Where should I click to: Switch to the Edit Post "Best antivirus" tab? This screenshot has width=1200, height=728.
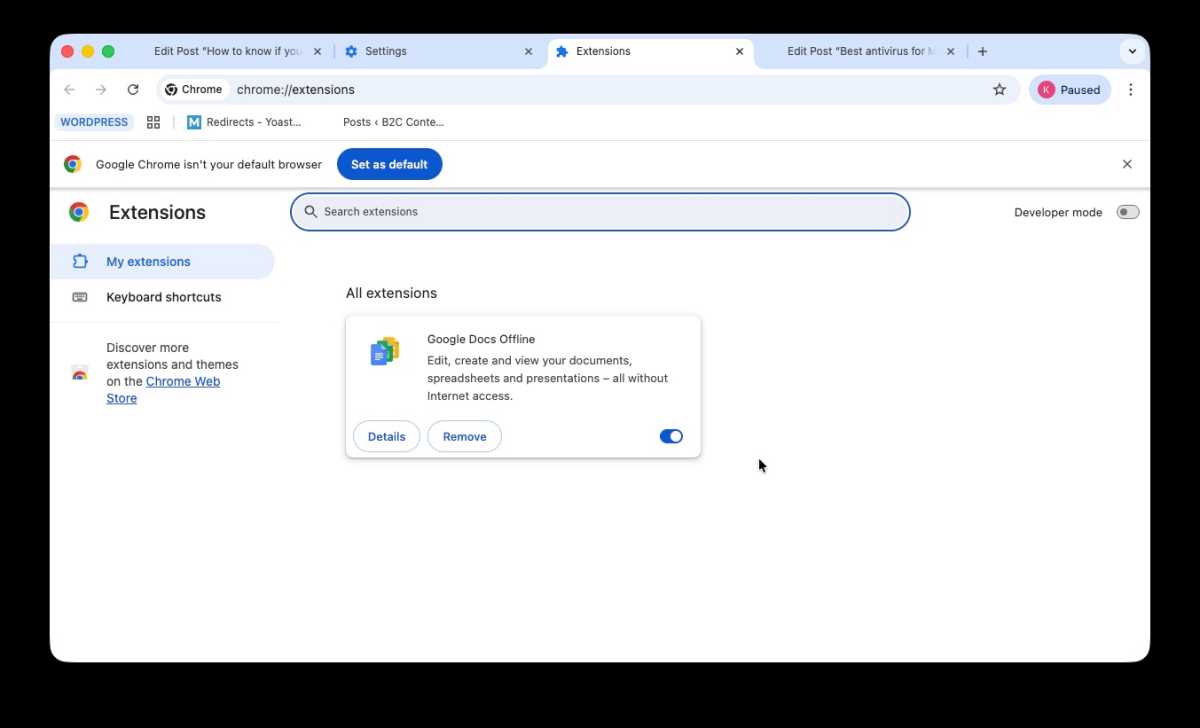click(x=862, y=51)
